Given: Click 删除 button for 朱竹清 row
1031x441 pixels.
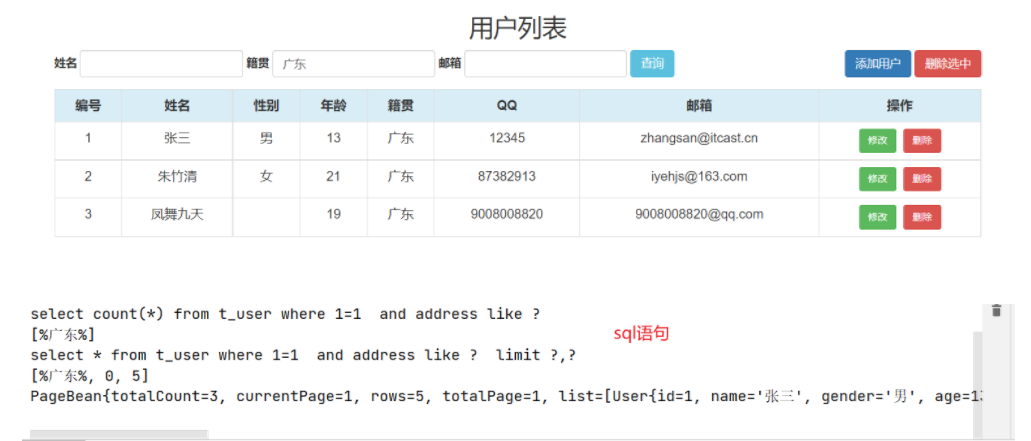Looking at the screenshot, I should tap(922, 179).
